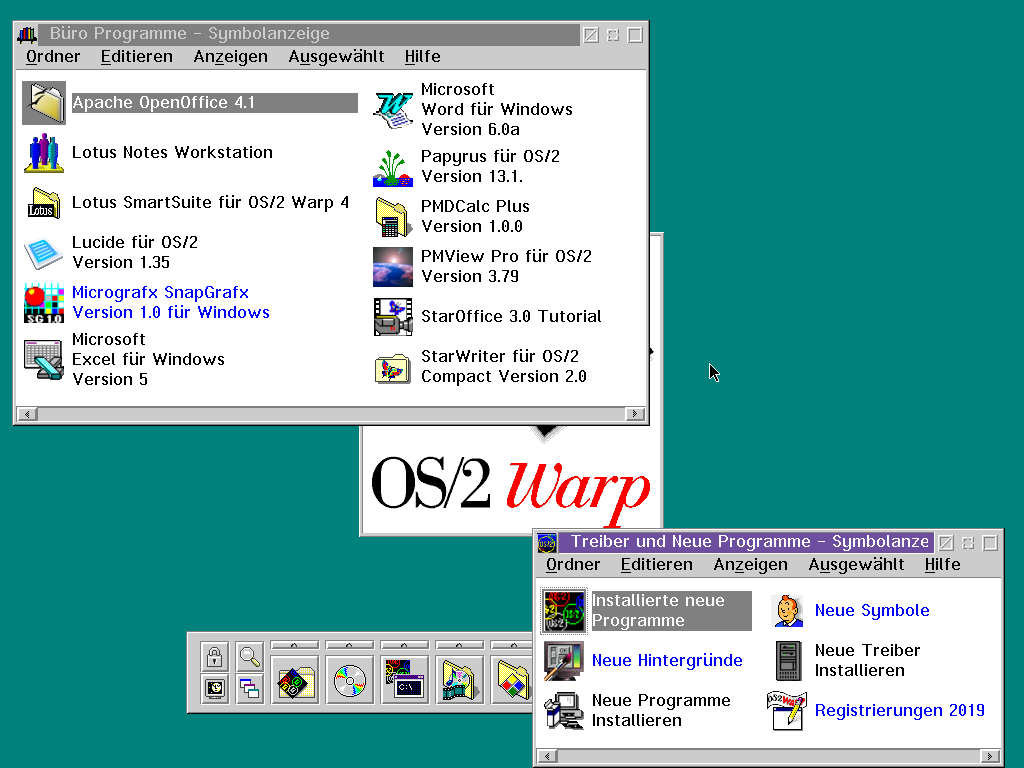This screenshot has width=1024, height=768.
Task: Select Microsoft Word für Windows icon
Action: 392,110
